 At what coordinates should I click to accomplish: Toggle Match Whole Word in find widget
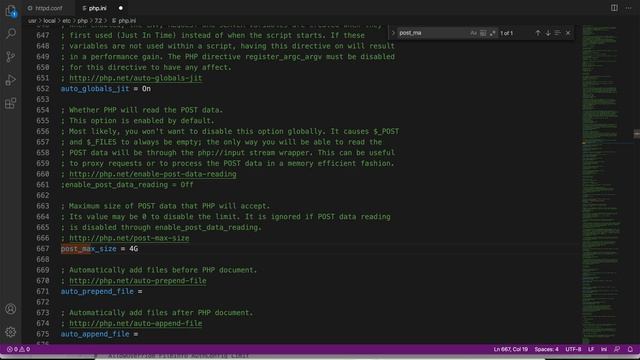tap(483, 33)
